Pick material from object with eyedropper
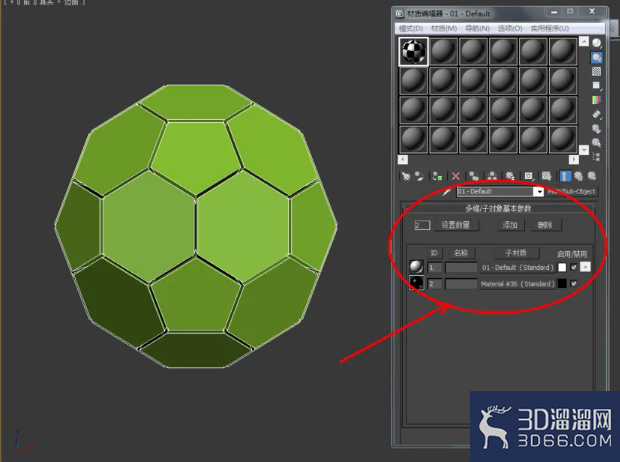This screenshot has width=620, height=462. 447,192
